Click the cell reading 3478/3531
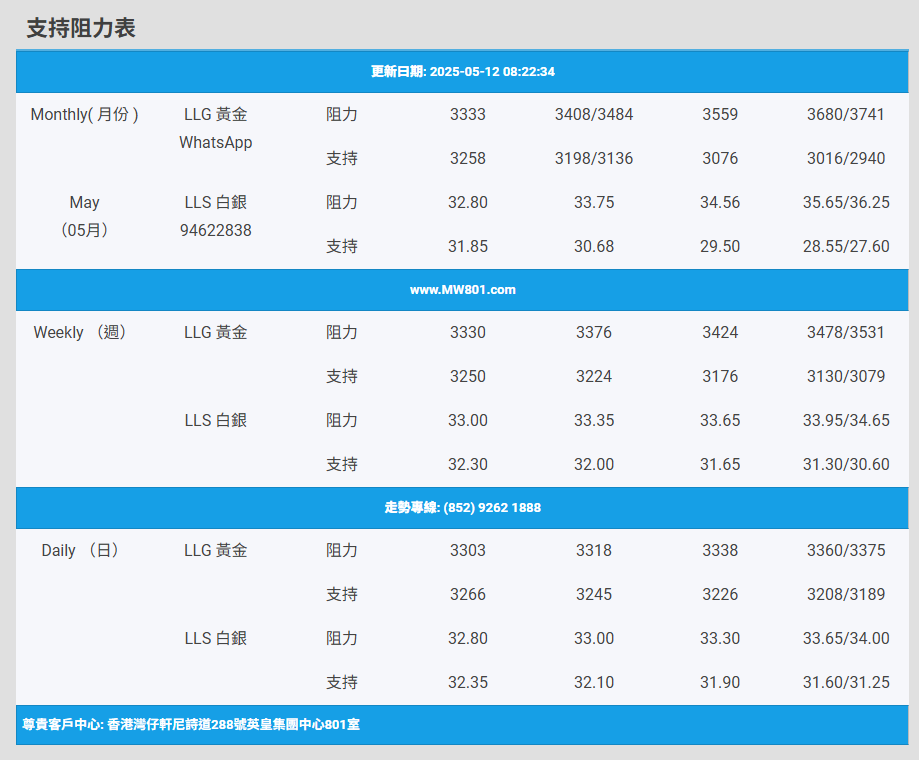The width and height of the screenshot is (919, 760). [846, 332]
